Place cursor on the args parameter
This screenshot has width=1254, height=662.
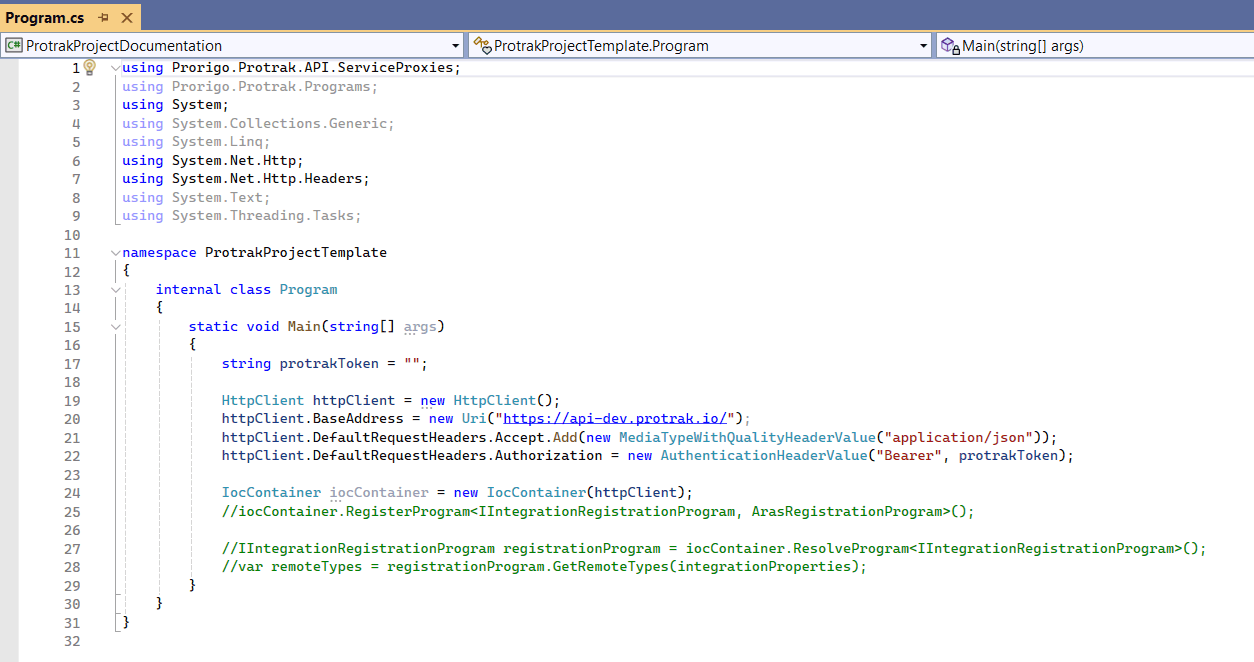419,327
